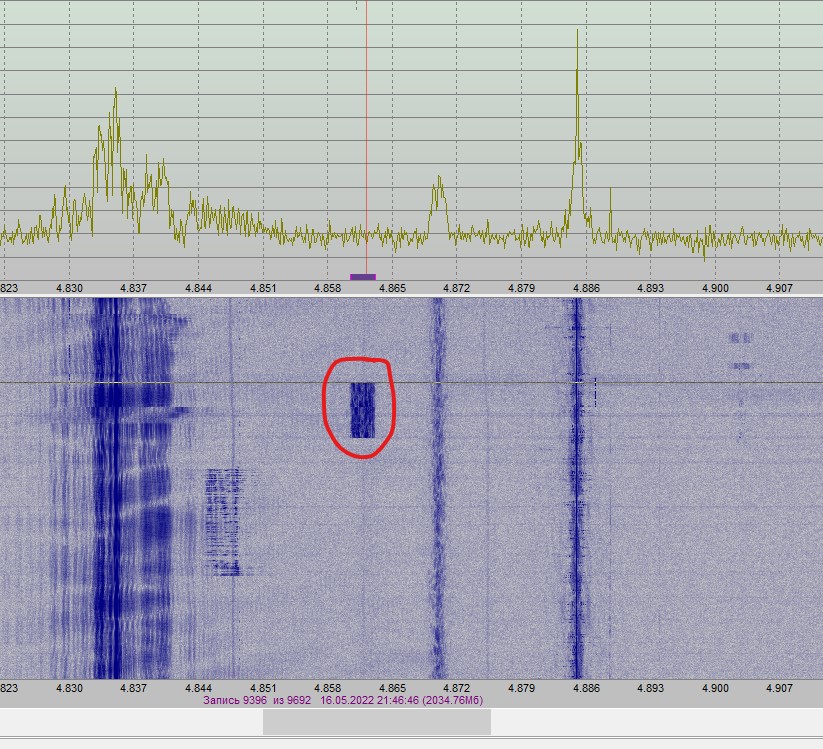Click the horizontal gray time line in waterfall
The width and height of the screenshot is (823, 749).
tap(412, 383)
